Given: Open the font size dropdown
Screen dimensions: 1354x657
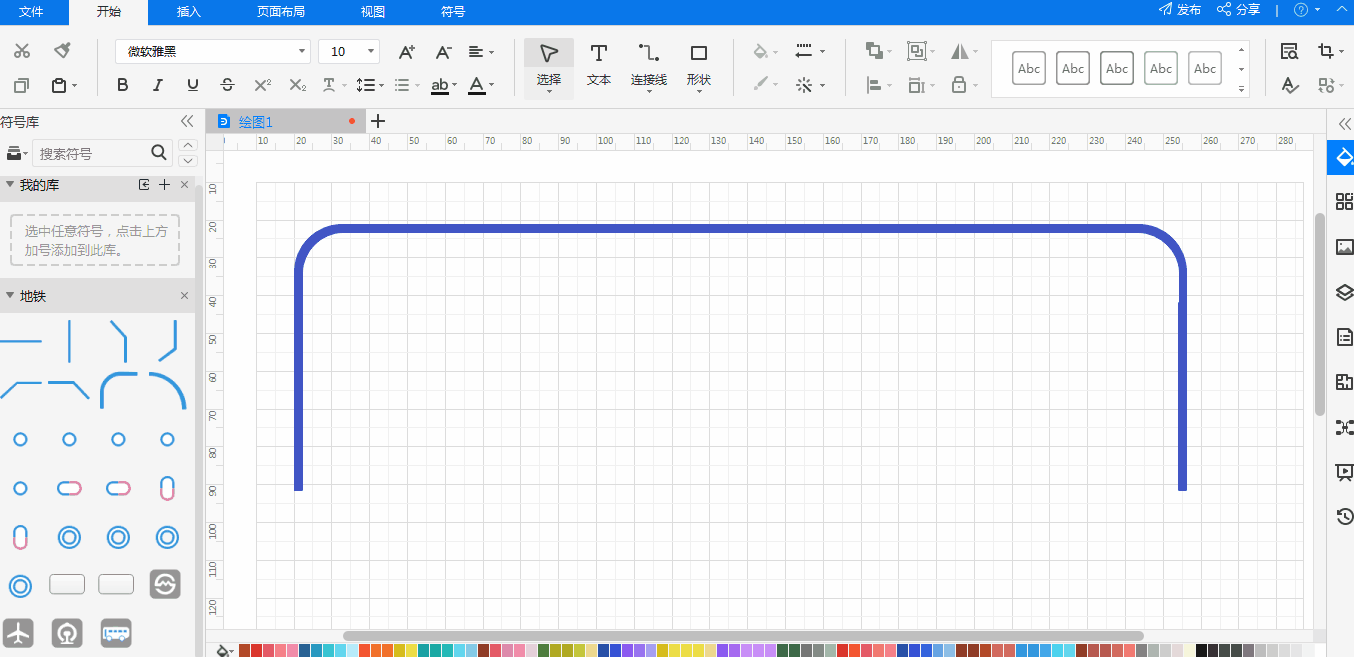Looking at the screenshot, I should coord(349,52).
